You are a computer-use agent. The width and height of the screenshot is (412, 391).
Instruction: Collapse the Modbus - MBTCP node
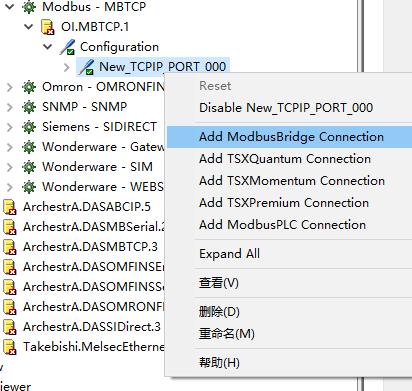(x=10, y=7)
